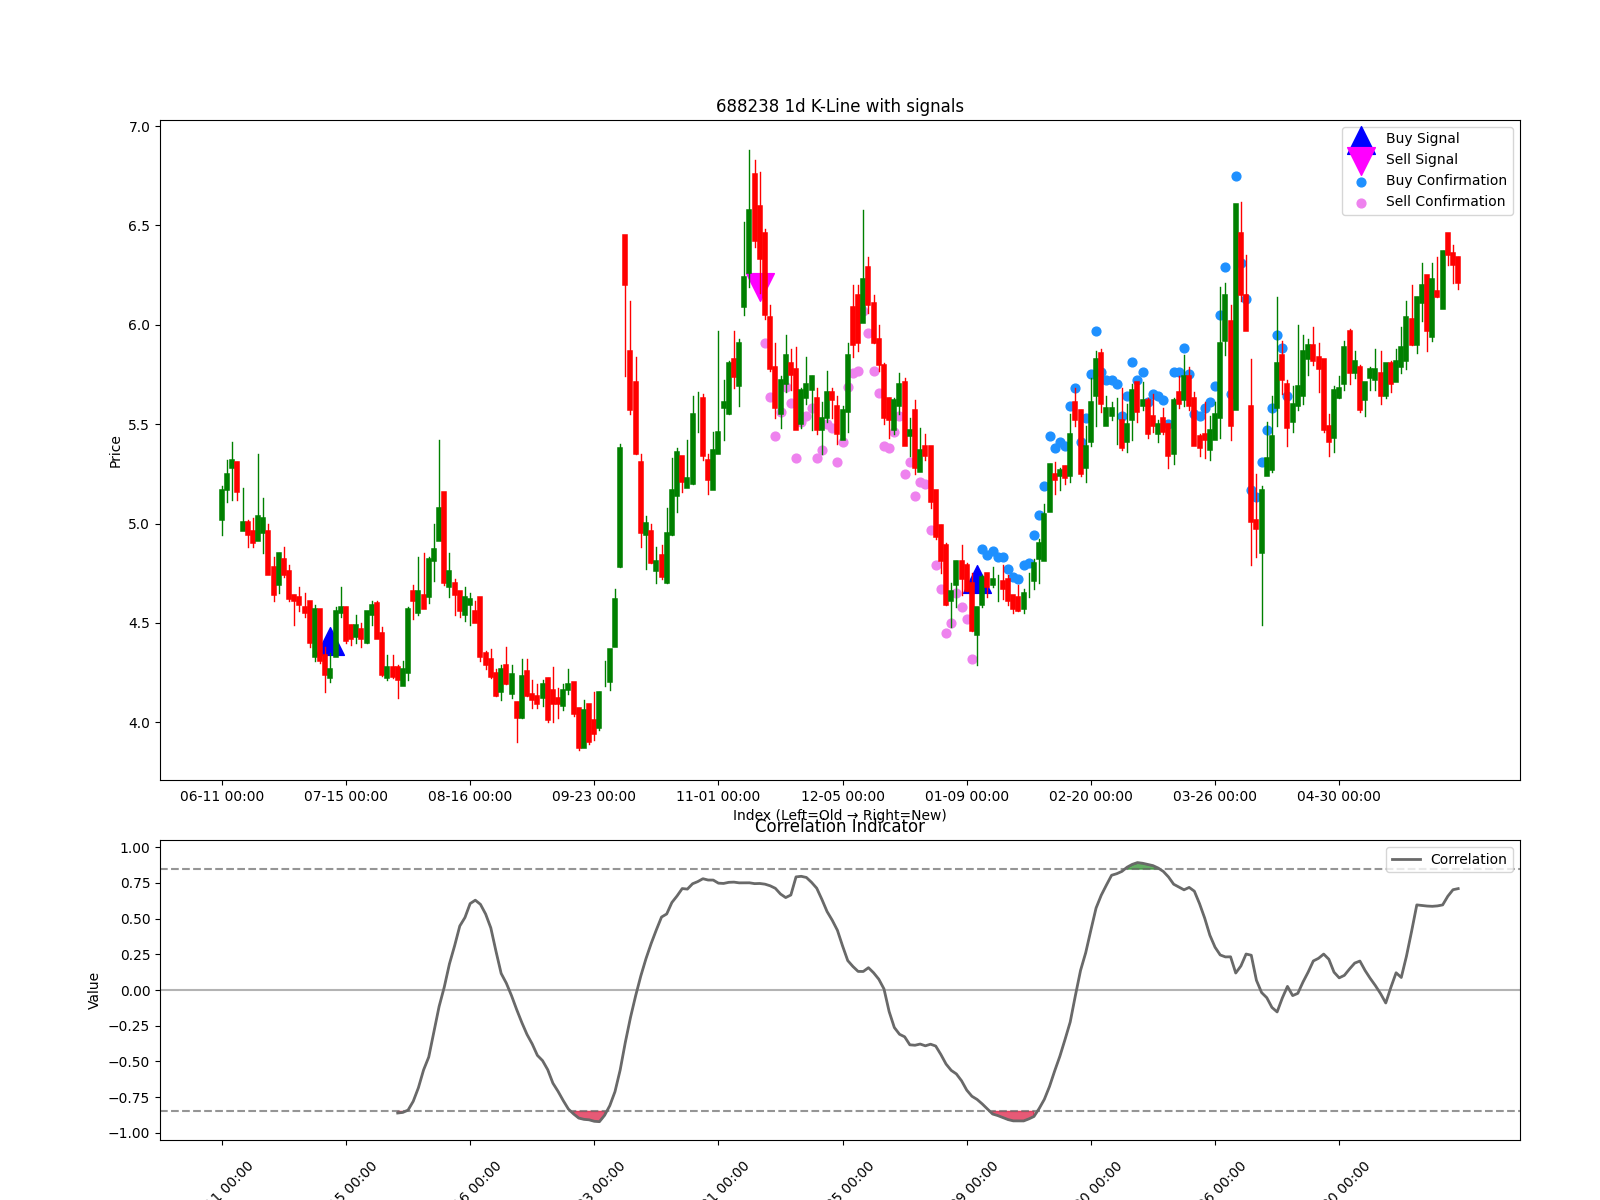Screen dimensions: 1600x1200
Task: Click the '−0.50' correlation tick label
Action: point(129,1062)
